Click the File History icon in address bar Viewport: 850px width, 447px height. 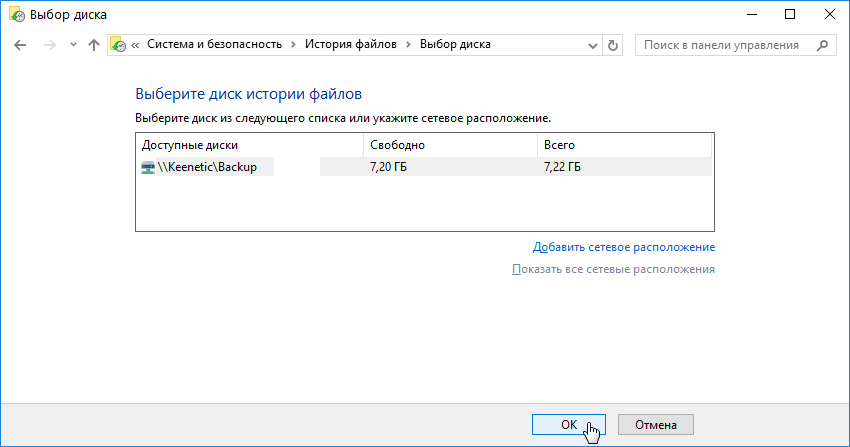[119, 45]
